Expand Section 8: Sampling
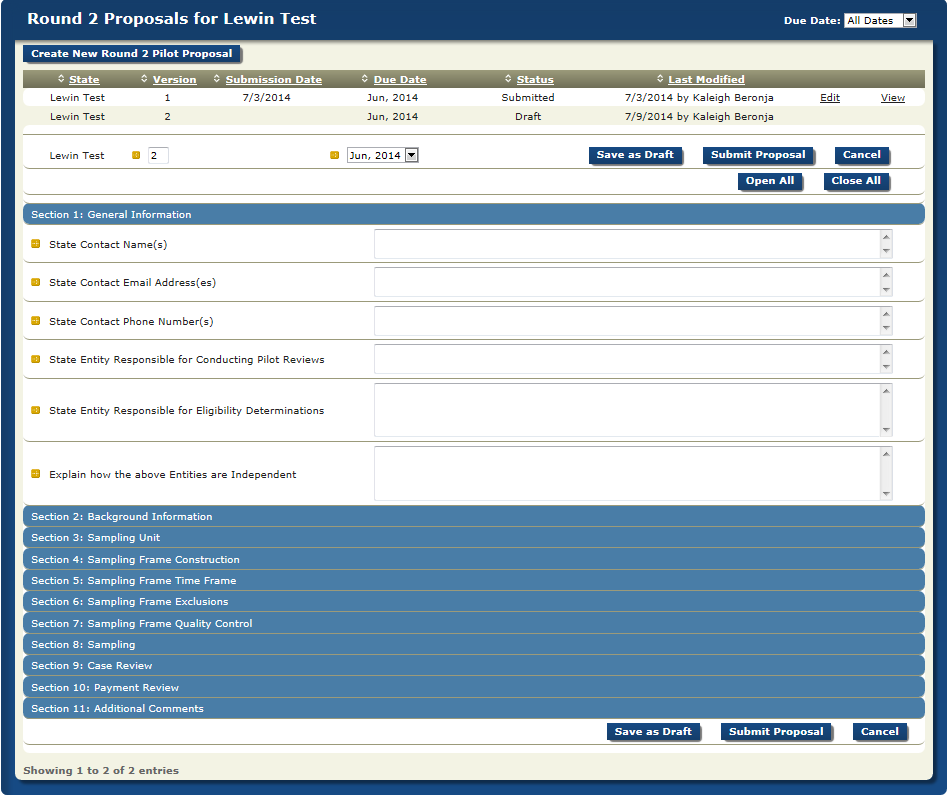 click(474, 645)
